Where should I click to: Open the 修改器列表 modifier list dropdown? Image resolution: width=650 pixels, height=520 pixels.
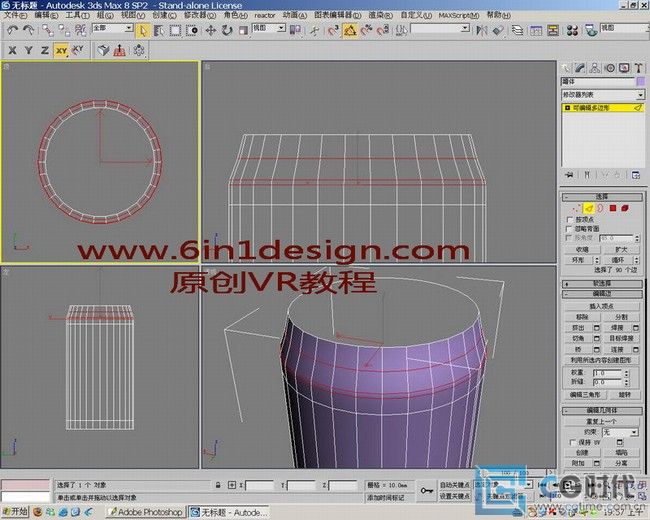pos(603,95)
